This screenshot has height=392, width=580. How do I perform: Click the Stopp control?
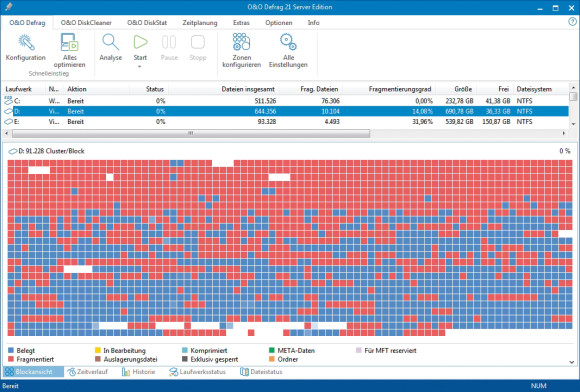point(198,47)
